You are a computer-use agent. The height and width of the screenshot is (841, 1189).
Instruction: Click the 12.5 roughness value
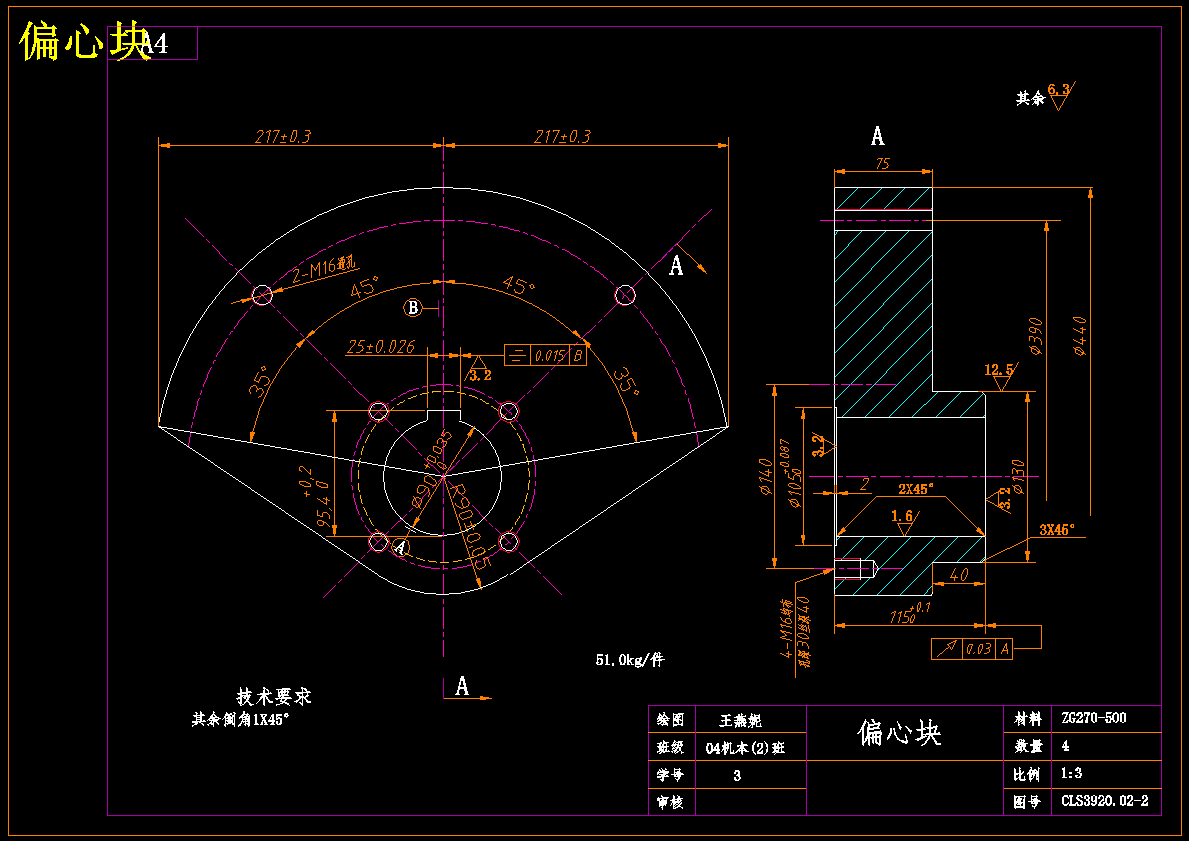(x=999, y=370)
